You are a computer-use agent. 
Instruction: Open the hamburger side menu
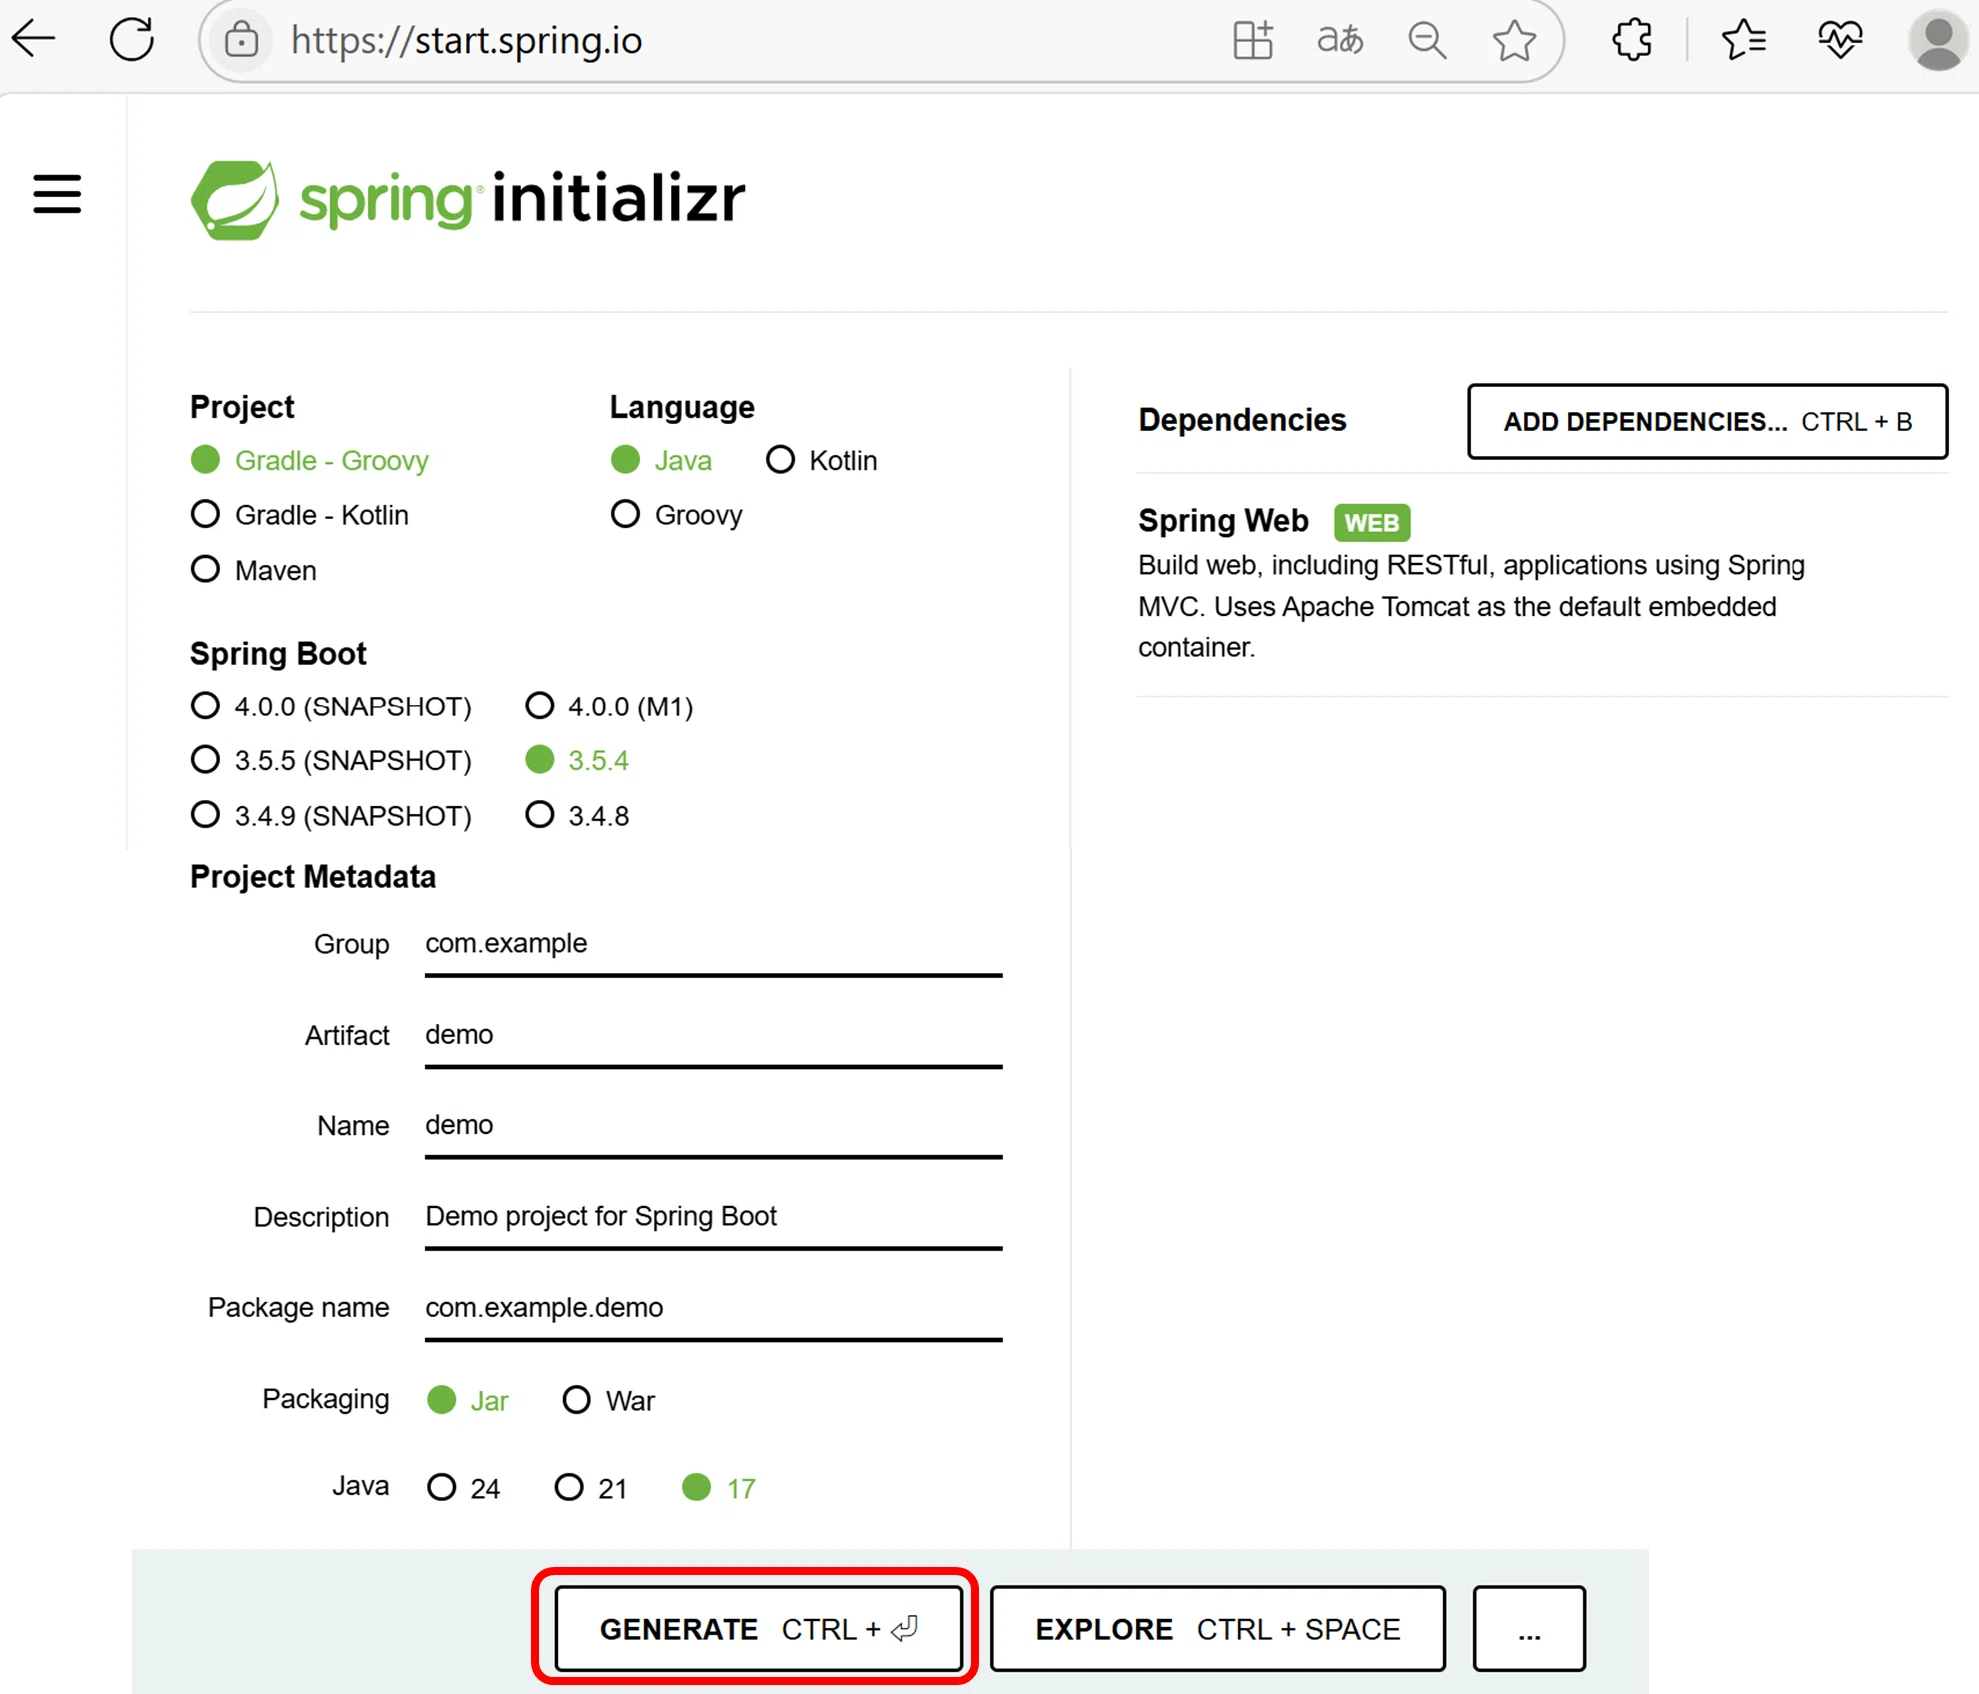click(x=57, y=194)
